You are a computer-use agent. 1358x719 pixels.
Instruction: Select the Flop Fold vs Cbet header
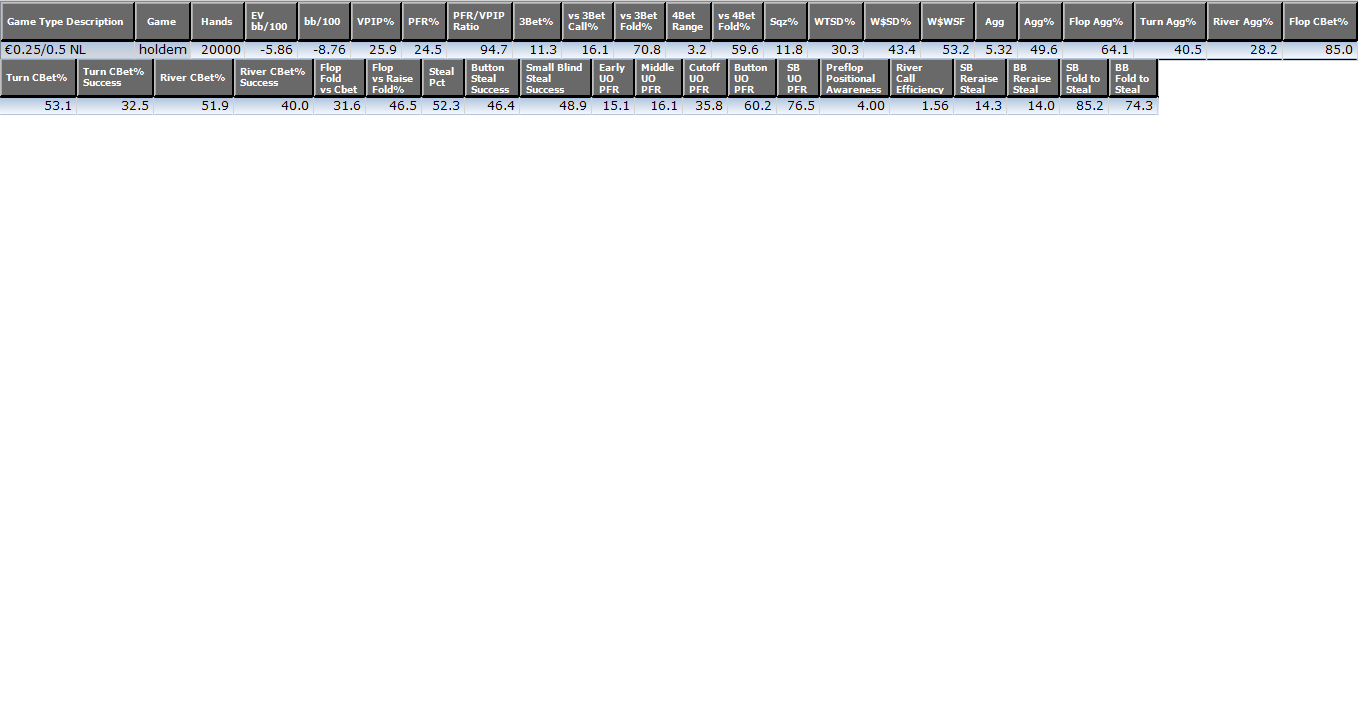tap(339, 77)
